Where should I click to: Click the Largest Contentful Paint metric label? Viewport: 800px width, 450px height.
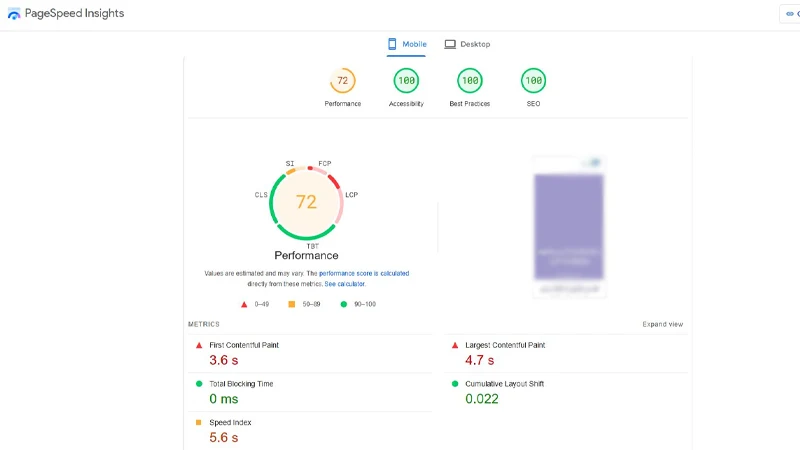click(x=505, y=345)
